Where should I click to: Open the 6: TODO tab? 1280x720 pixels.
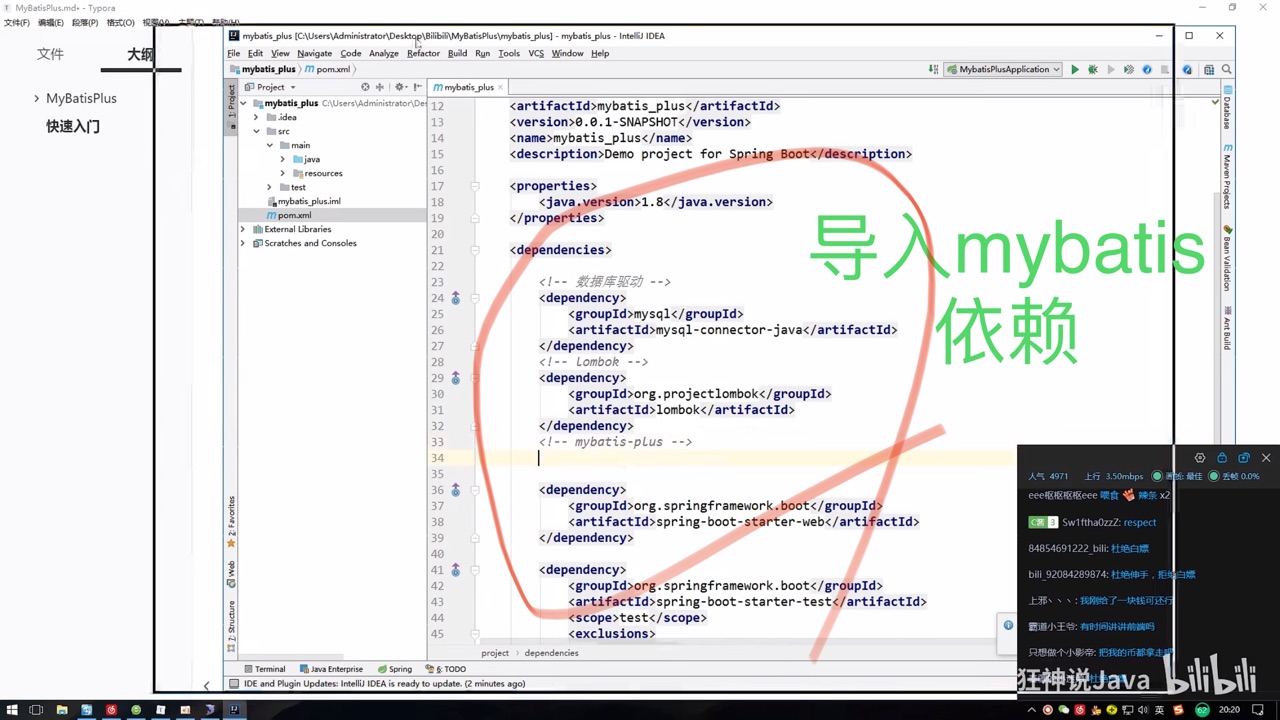[x=446, y=669]
